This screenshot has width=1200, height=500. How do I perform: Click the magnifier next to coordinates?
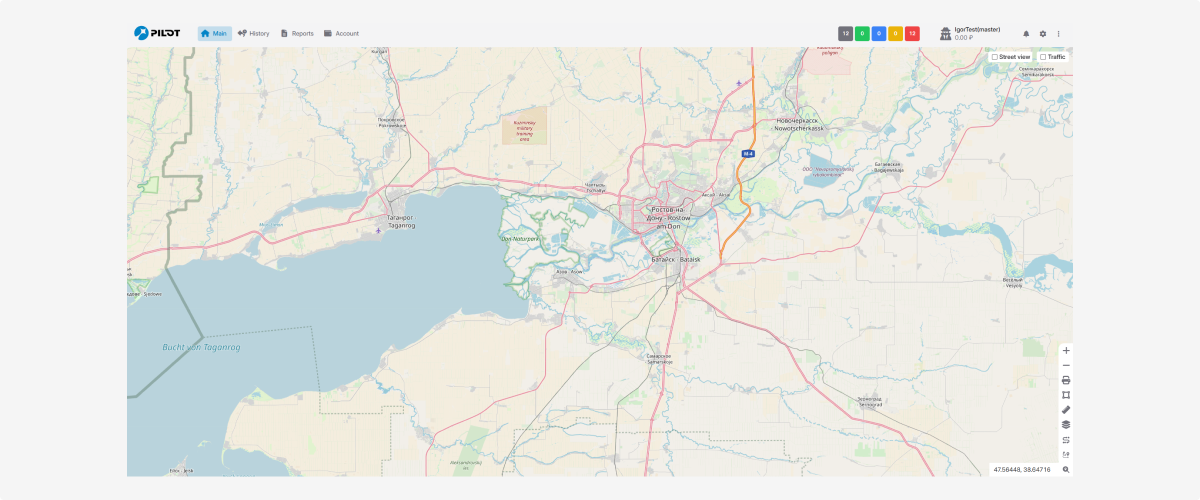click(x=1066, y=469)
